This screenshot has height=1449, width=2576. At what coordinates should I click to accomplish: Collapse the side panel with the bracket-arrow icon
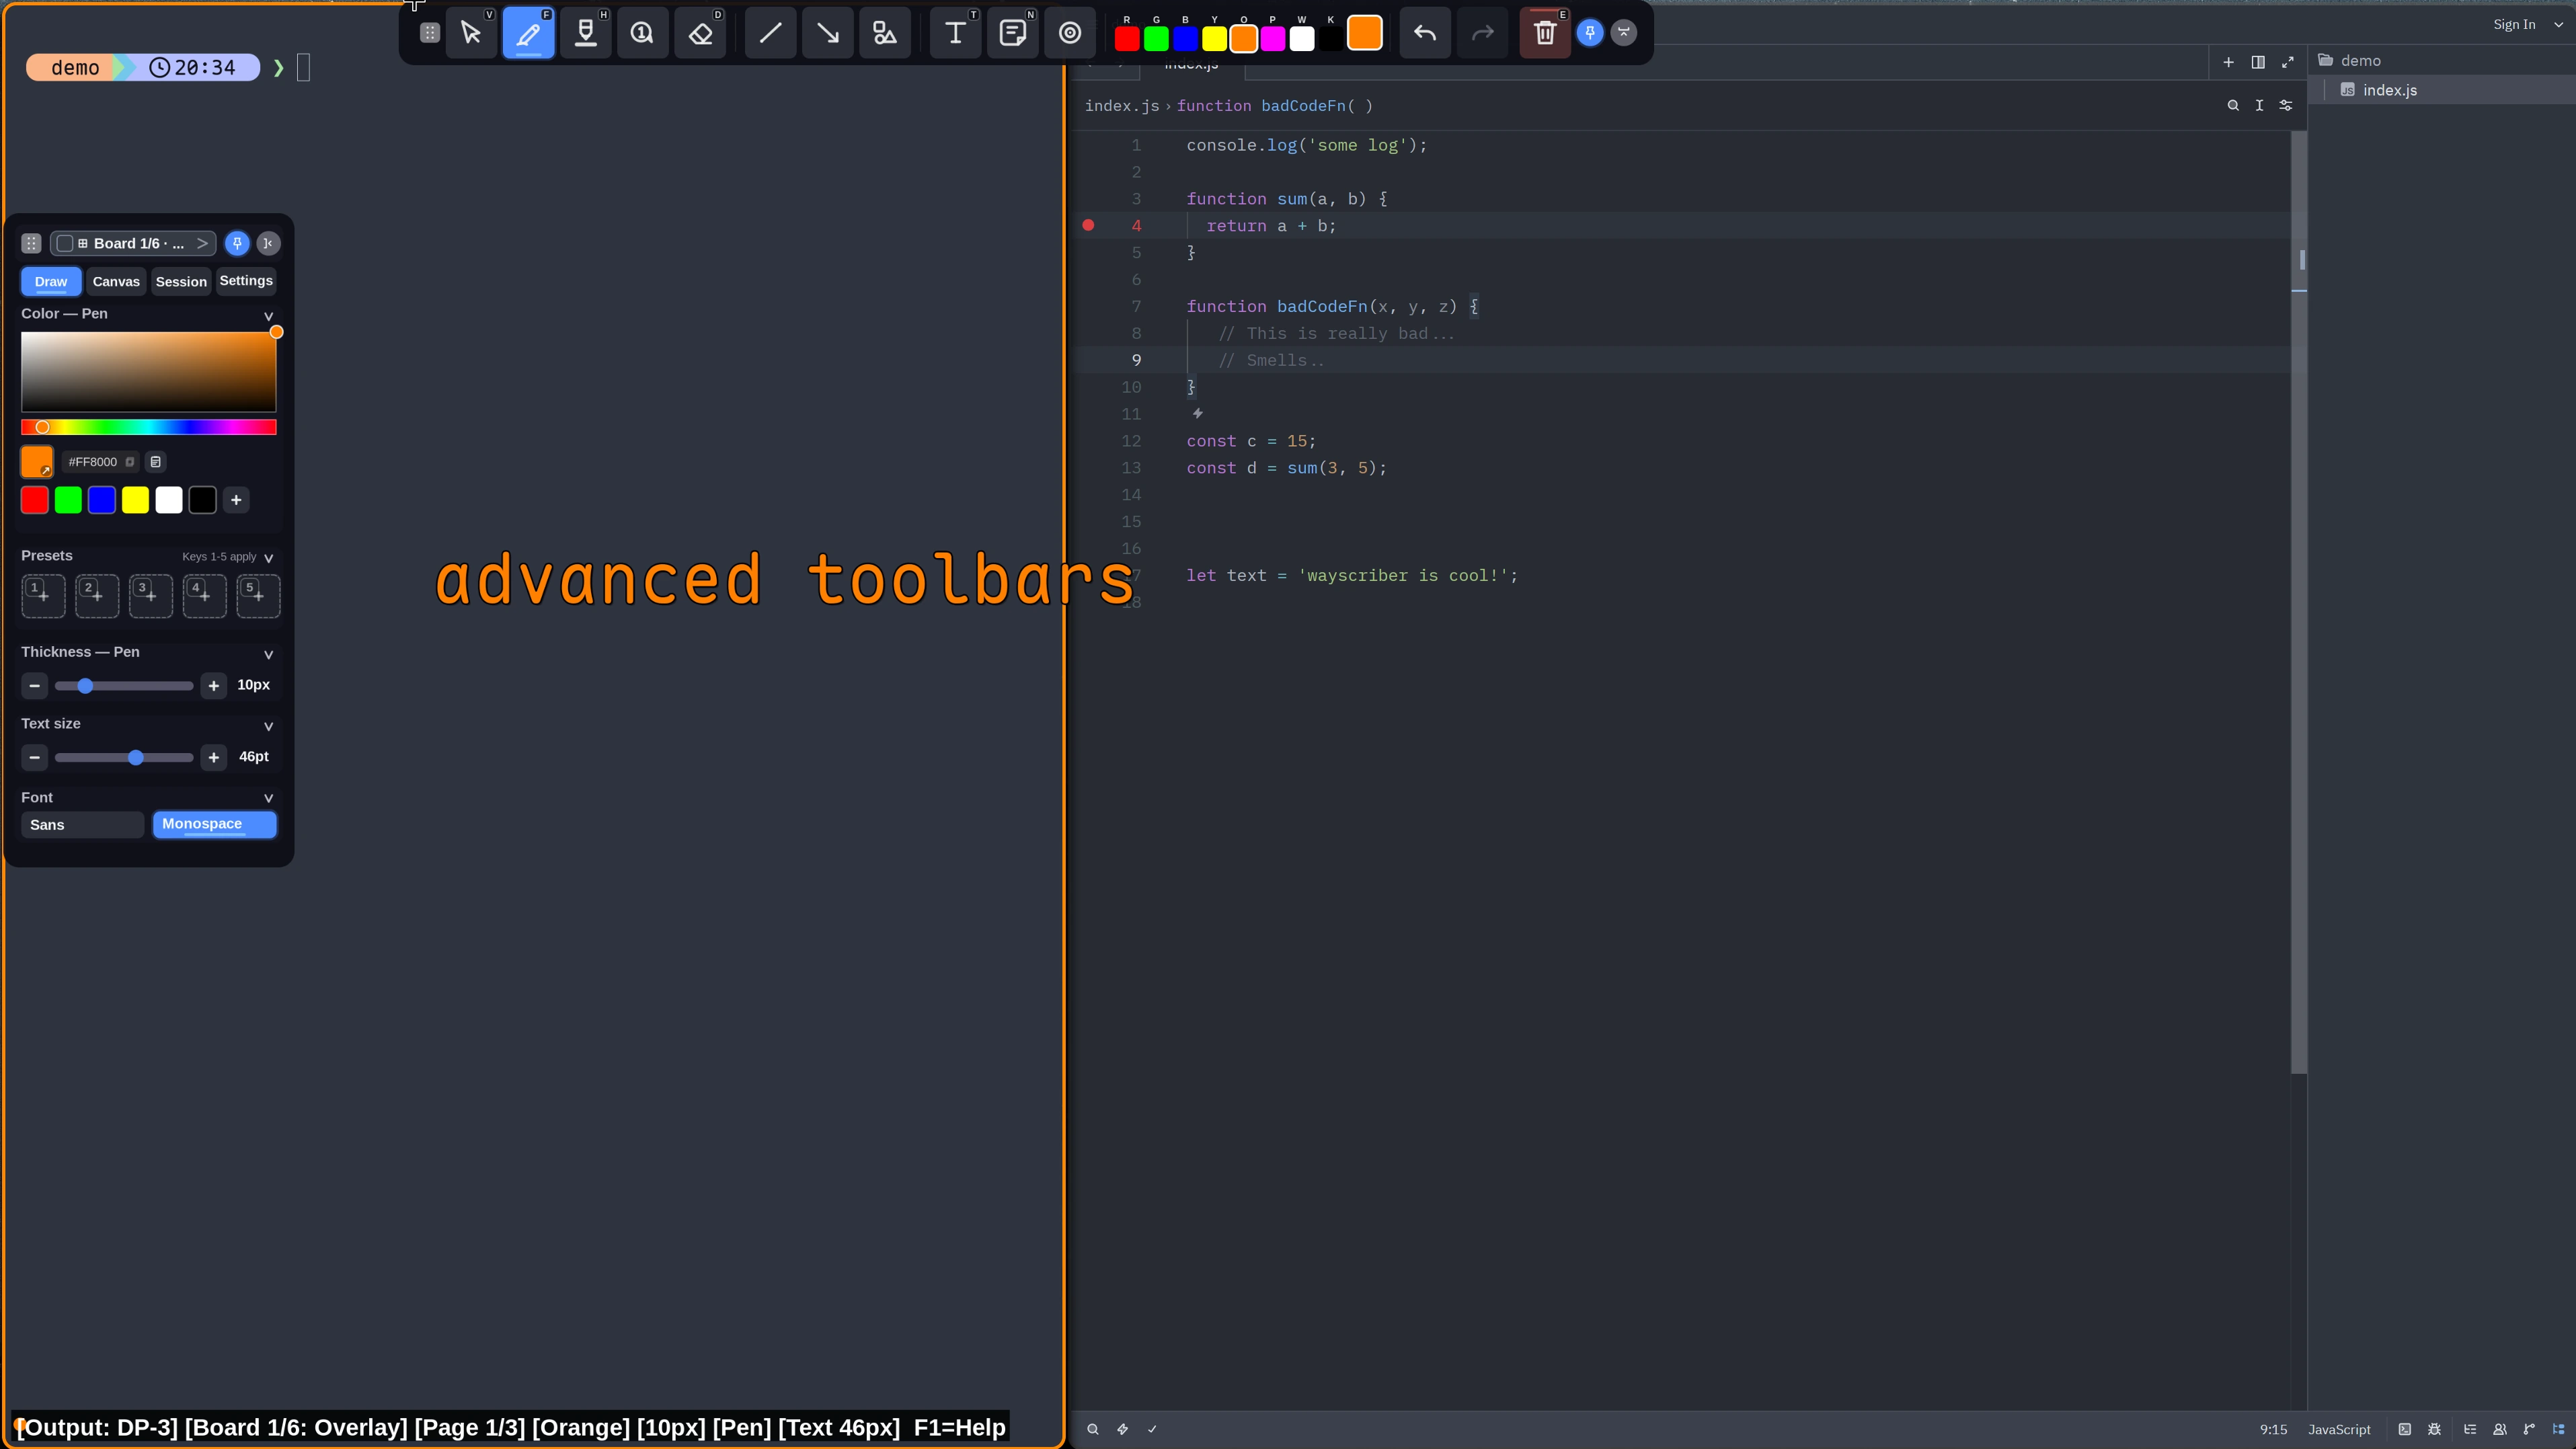coord(268,243)
